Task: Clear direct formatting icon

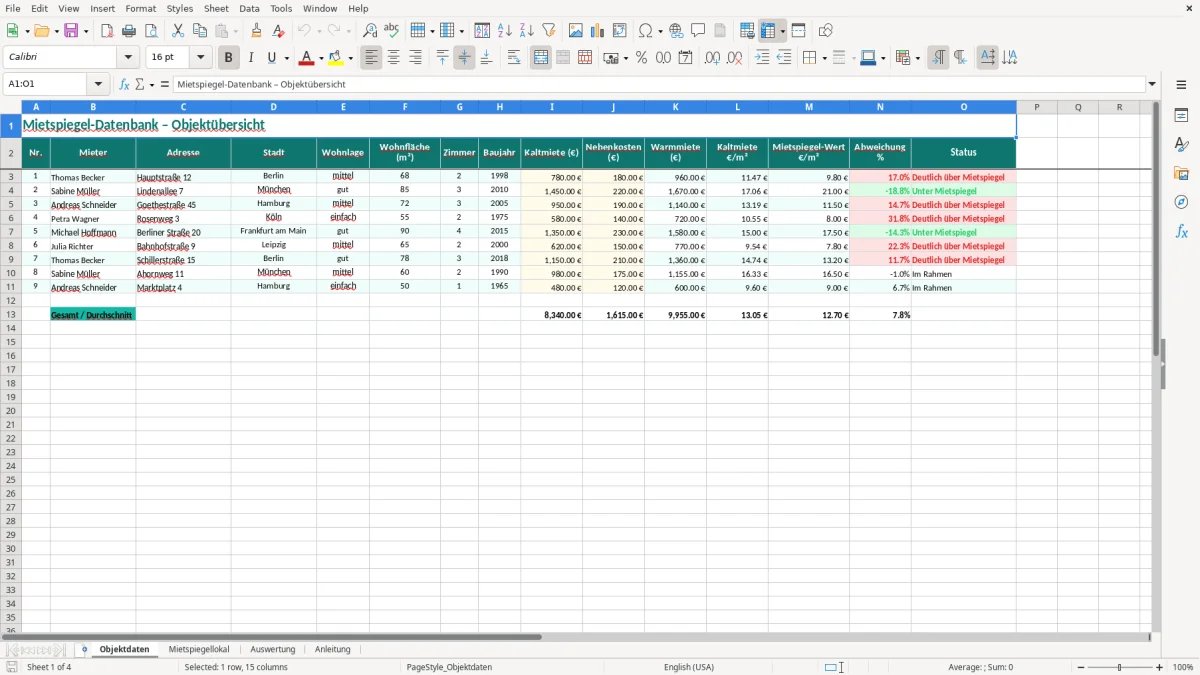Action: click(x=278, y=31)
